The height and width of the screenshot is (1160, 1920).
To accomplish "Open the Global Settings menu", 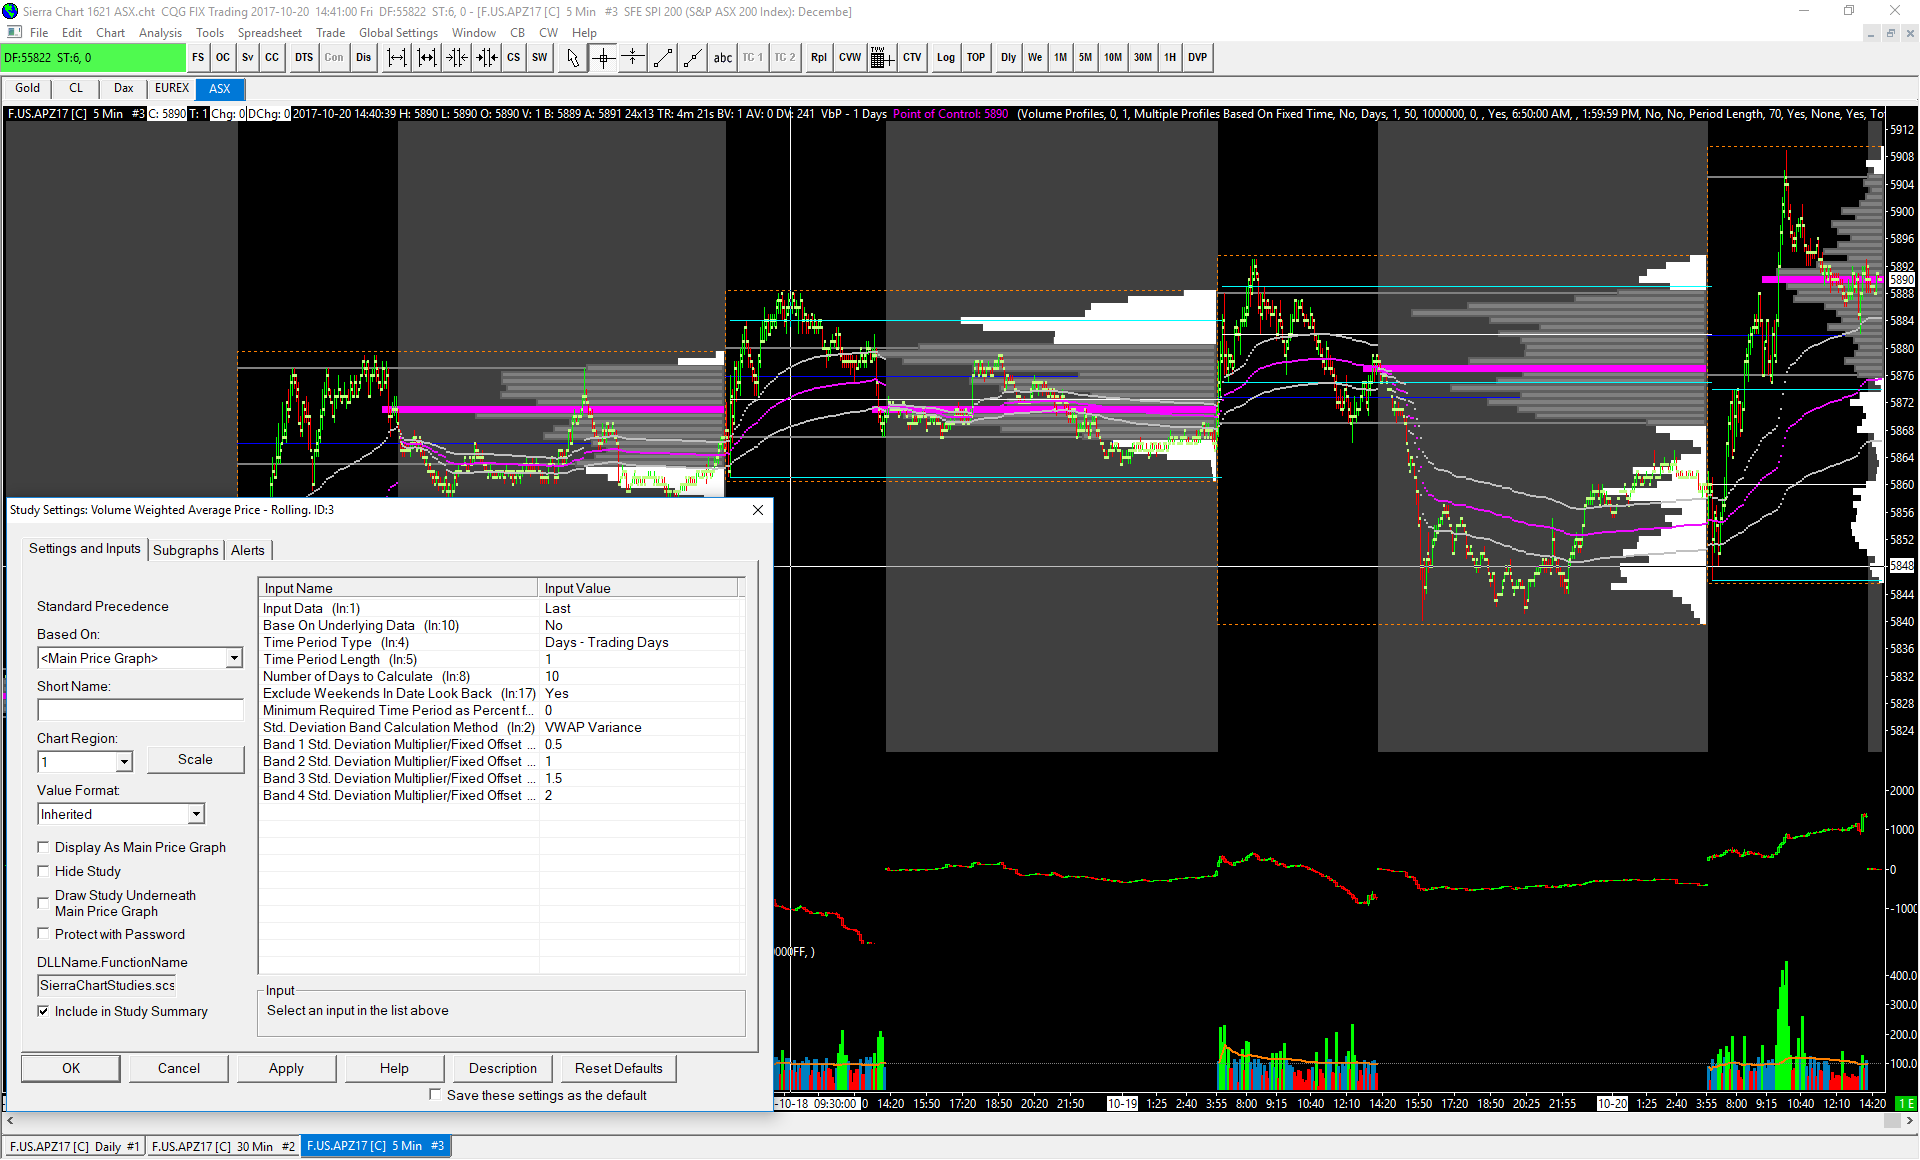I will point(398,33).
